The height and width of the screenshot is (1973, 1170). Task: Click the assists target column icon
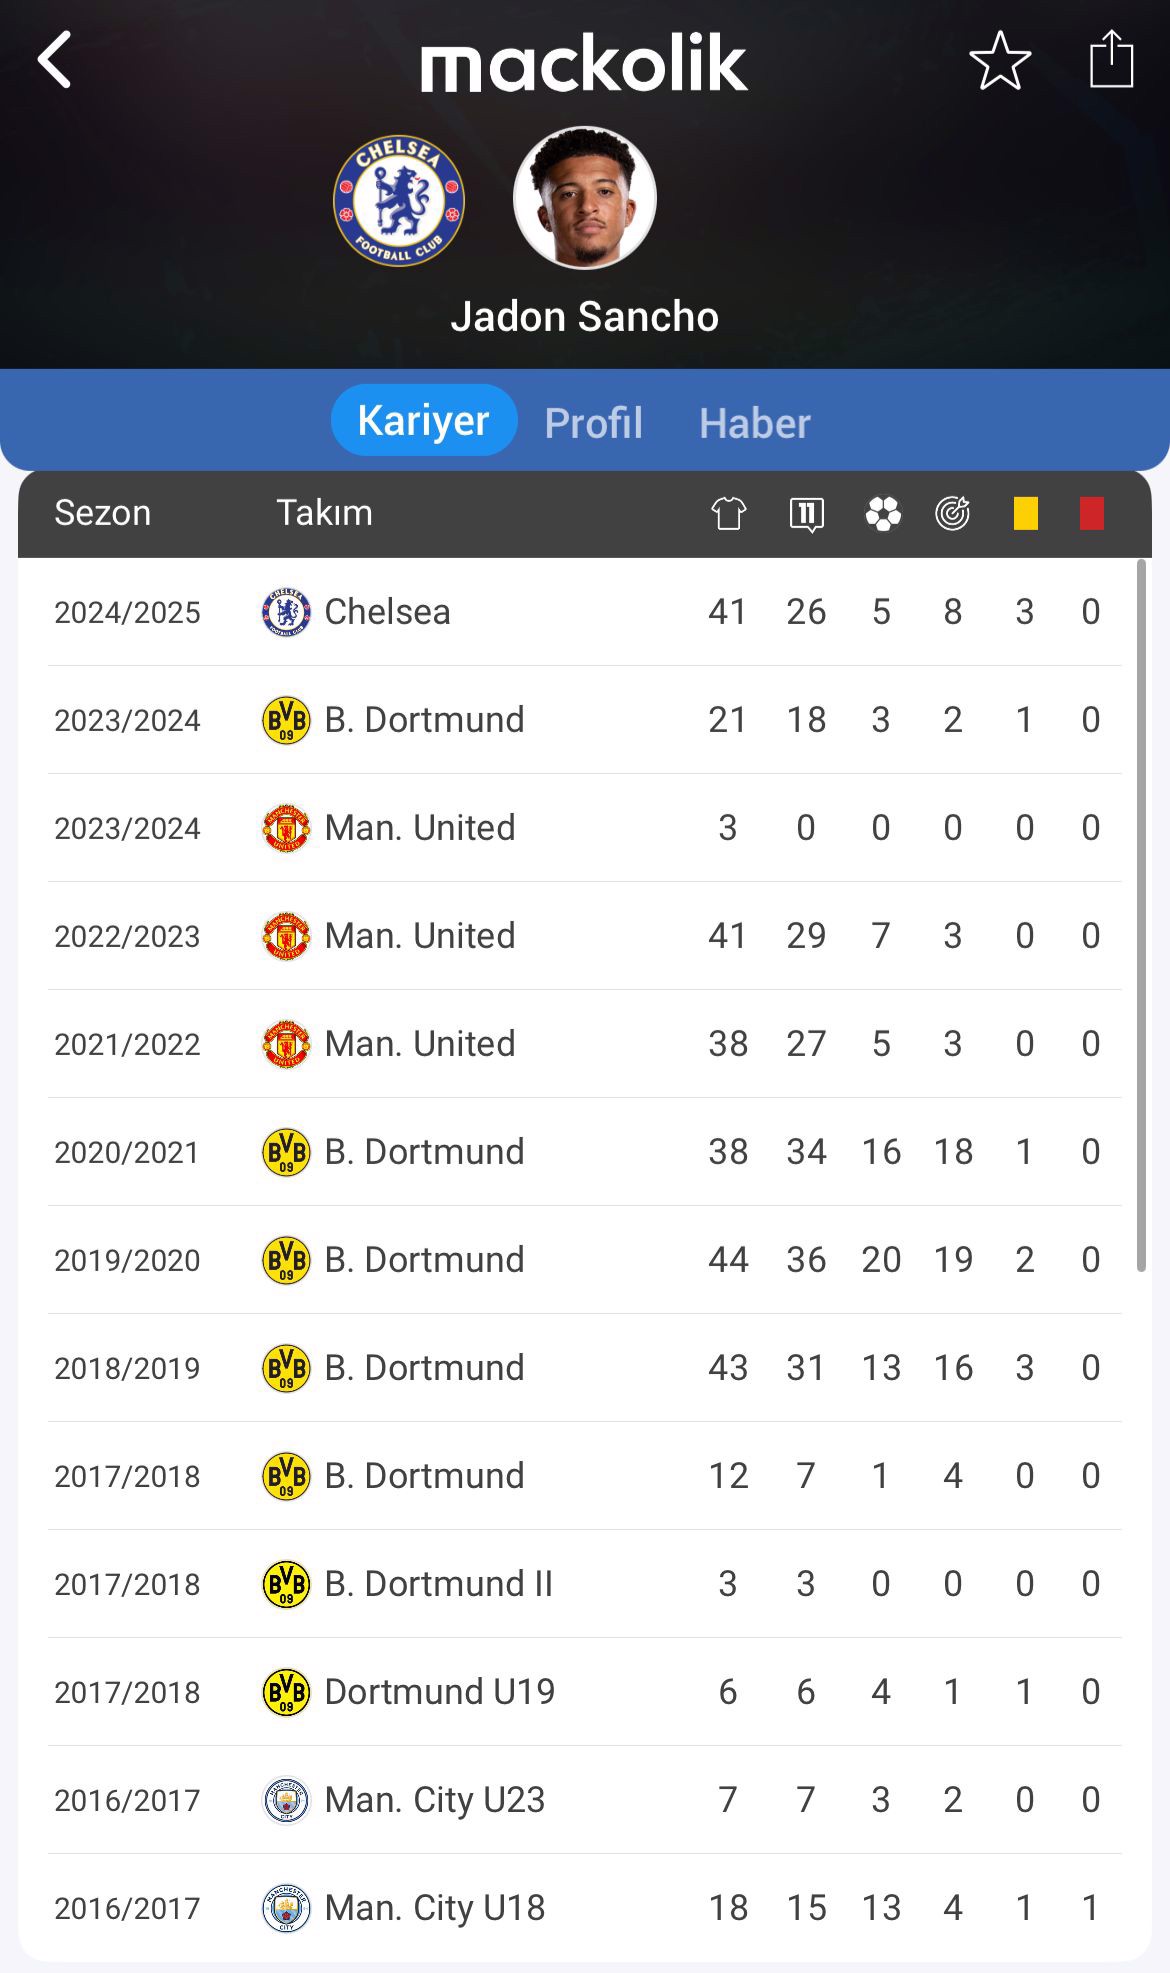point(953,513)
